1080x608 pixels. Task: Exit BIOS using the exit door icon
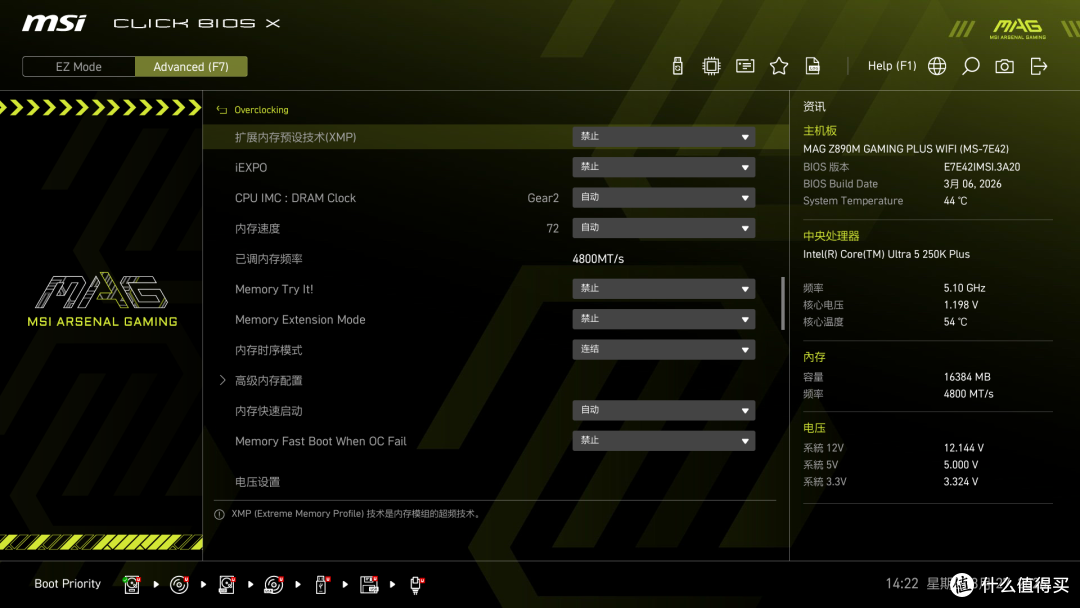coord(1039,66)
